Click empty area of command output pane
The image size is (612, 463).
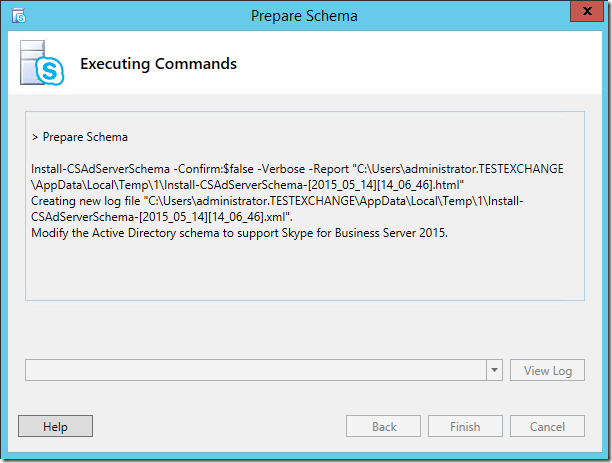tap(304, 269)
